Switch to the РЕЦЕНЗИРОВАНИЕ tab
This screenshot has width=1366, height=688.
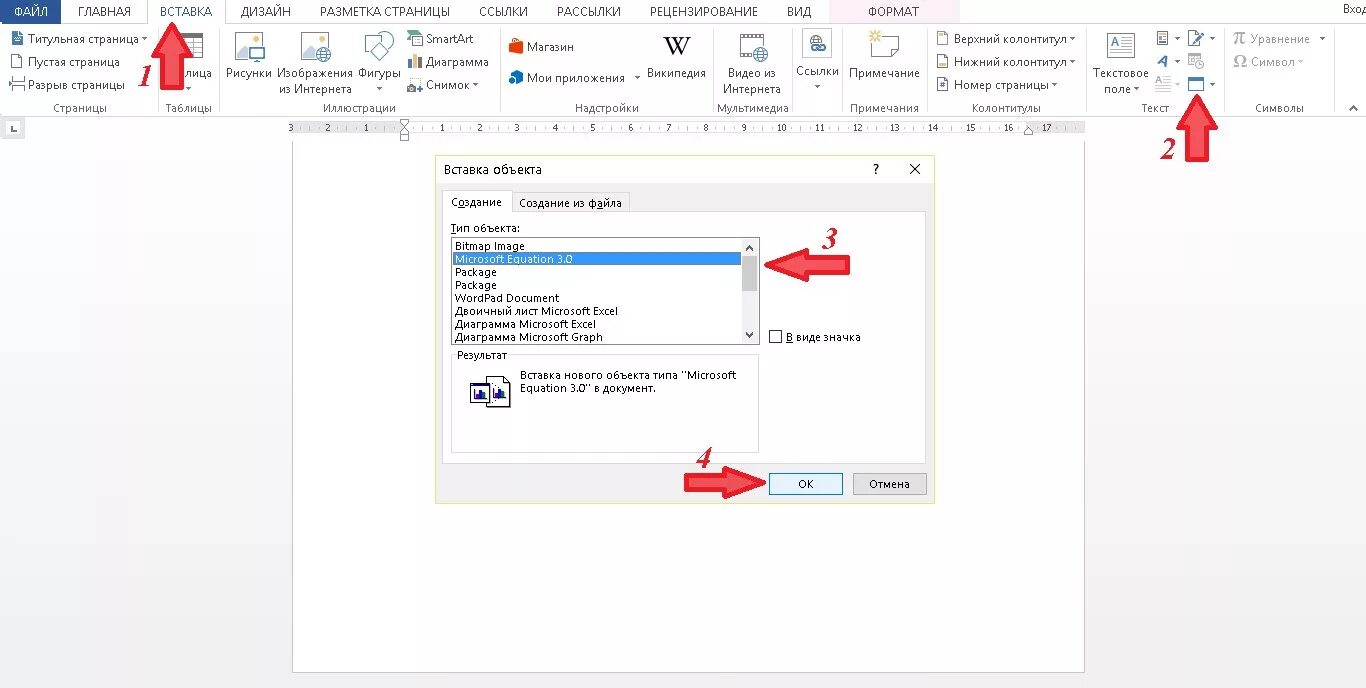[703, 12]
